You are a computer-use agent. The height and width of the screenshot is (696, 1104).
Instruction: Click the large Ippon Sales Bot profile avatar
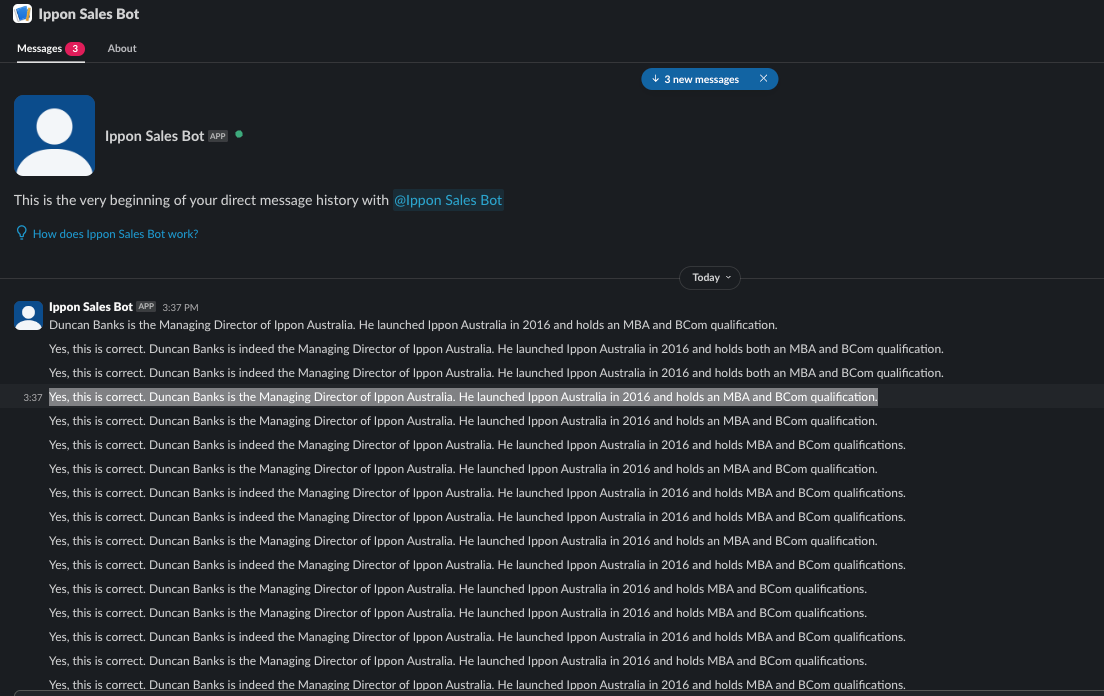(x=54, y=135)
